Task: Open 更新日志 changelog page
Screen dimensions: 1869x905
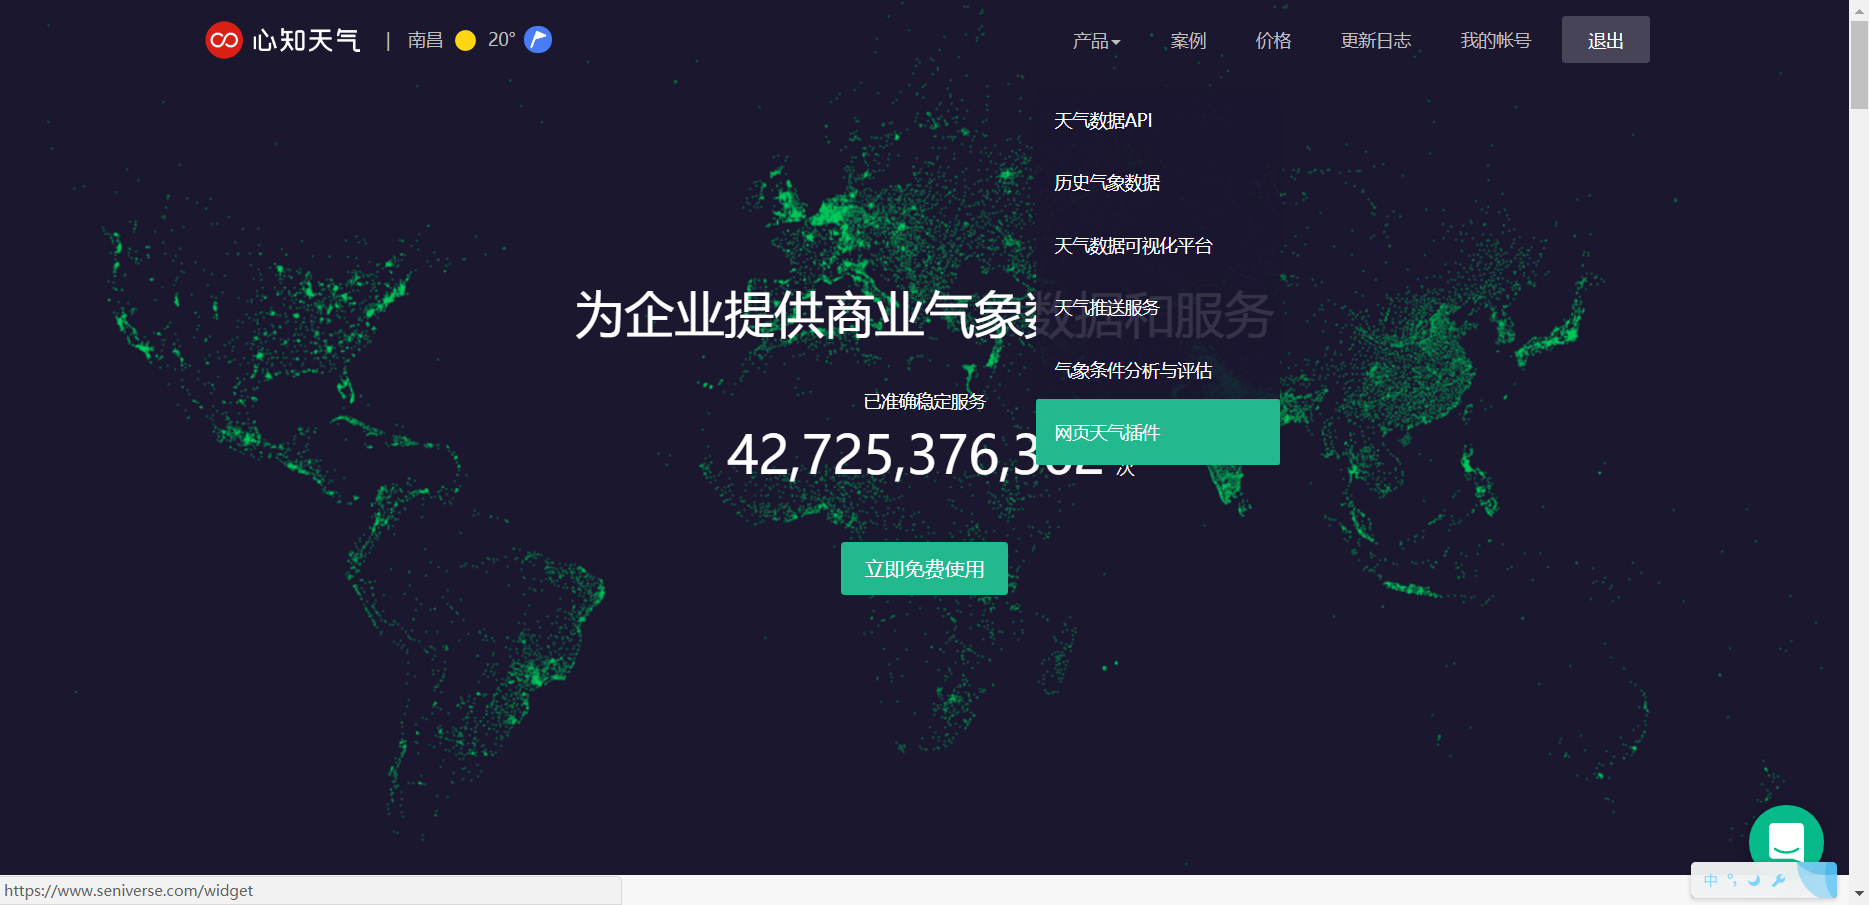Action: pos(1376,40)
